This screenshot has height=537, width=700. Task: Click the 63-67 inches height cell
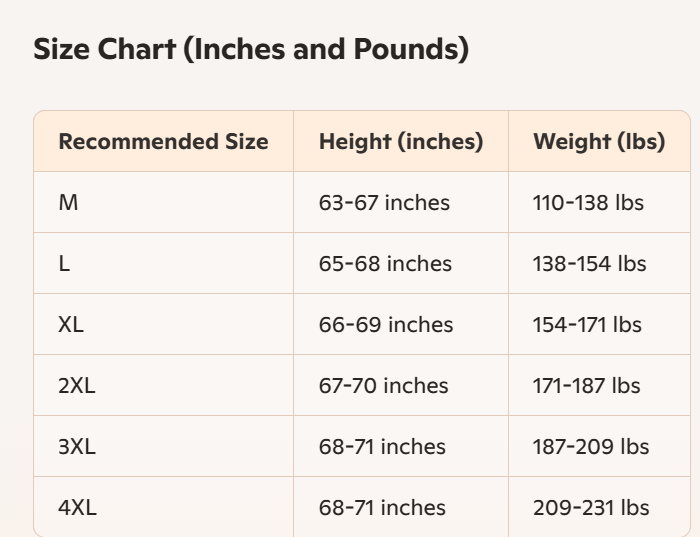click(384, 203)
